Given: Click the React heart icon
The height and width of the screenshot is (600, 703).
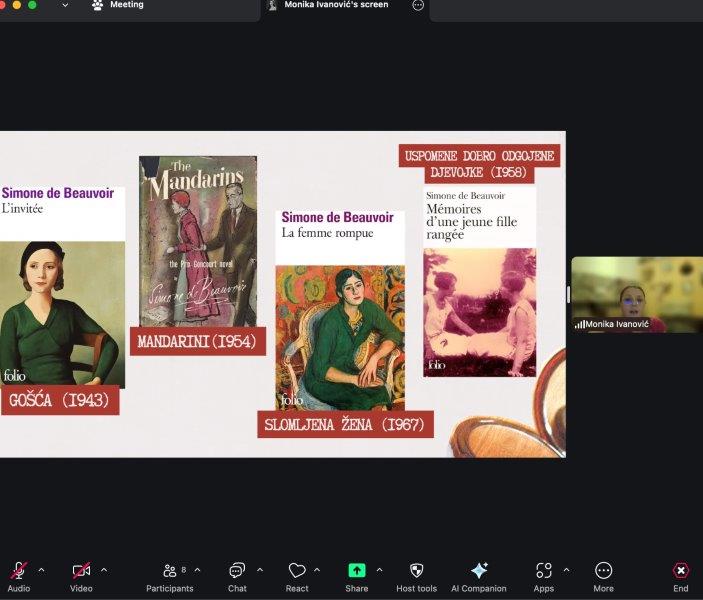Looking at the screenshot, I should pos(297,571).
